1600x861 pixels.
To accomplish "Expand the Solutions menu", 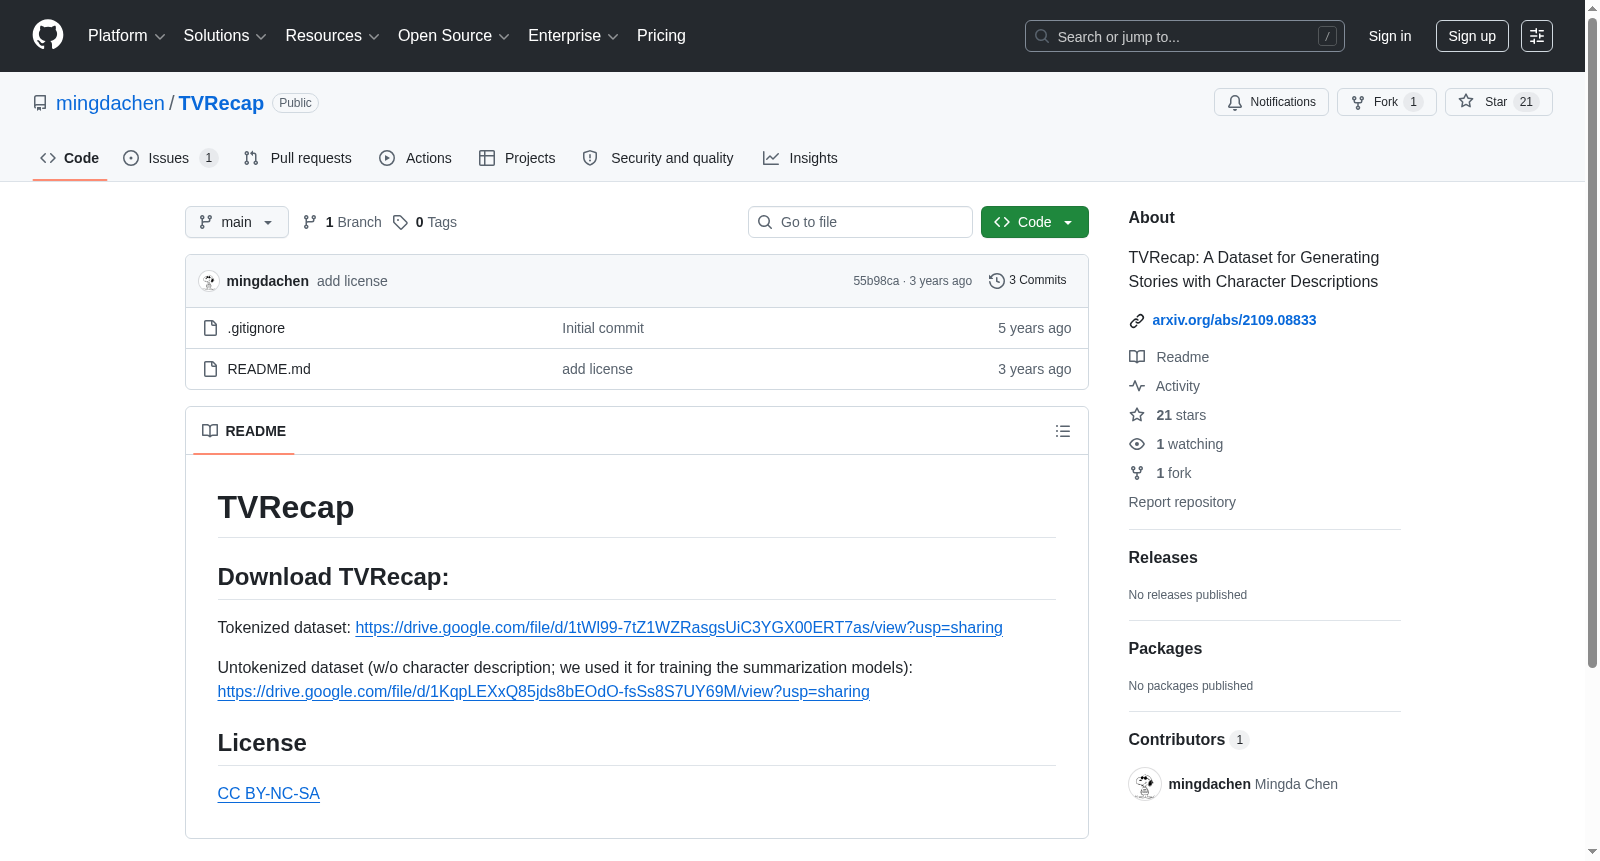I will [225, 36].
